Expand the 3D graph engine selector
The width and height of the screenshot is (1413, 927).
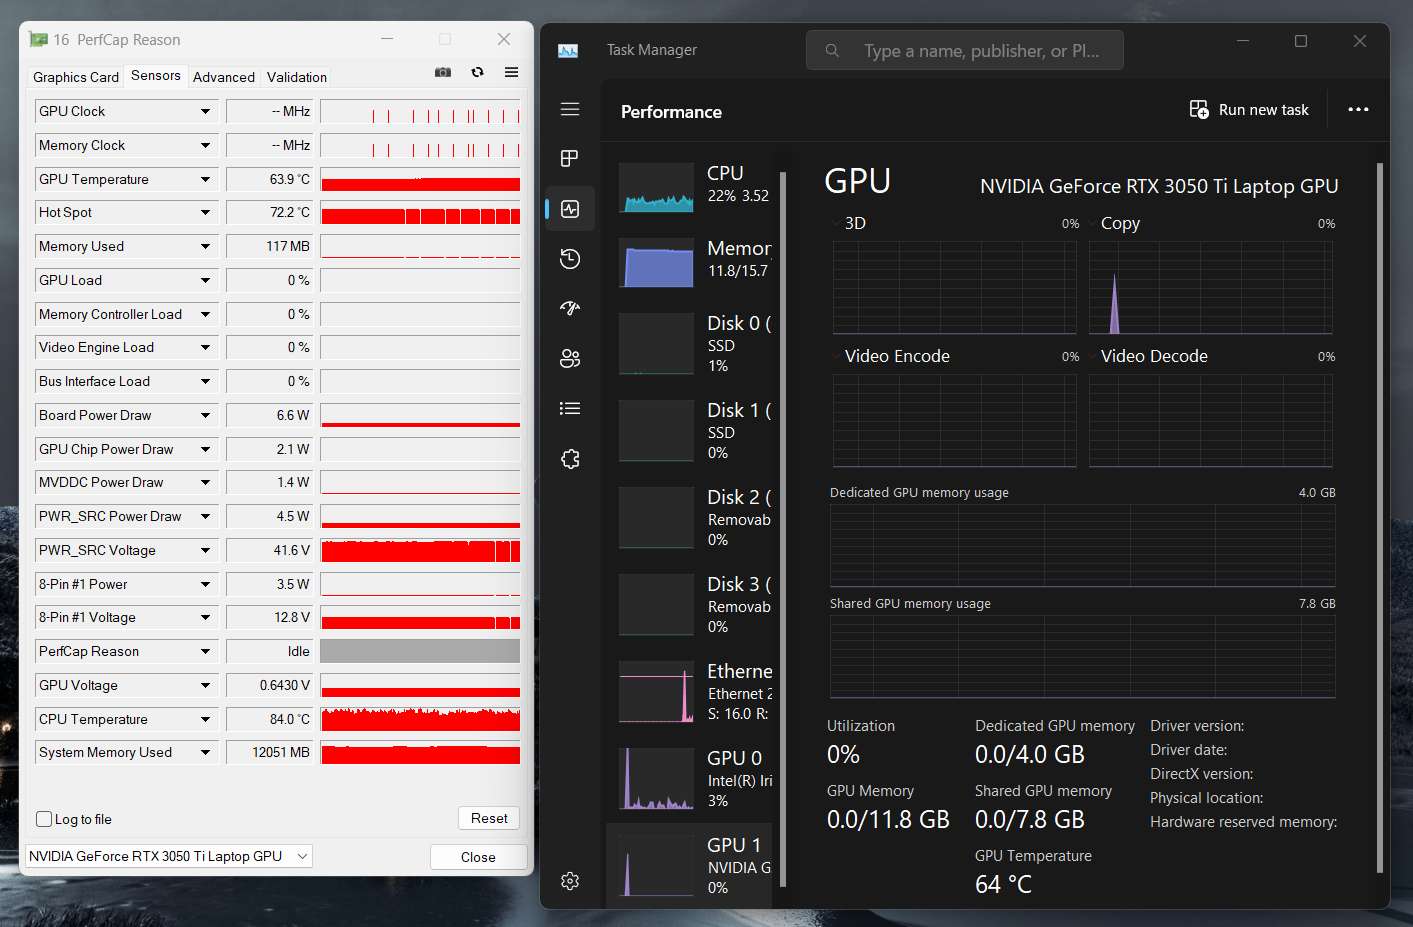click(x=836, y=223)
